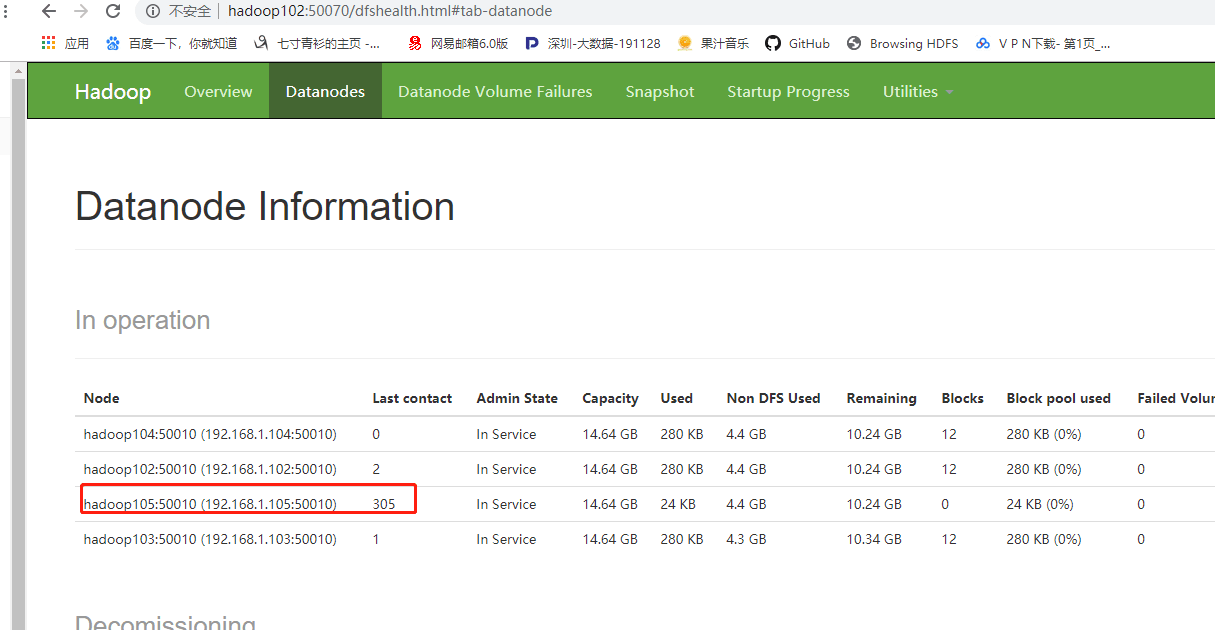Click the Last contact column header
The width and height of the screenshot is (1215, 630).
[x=412, y=398]
